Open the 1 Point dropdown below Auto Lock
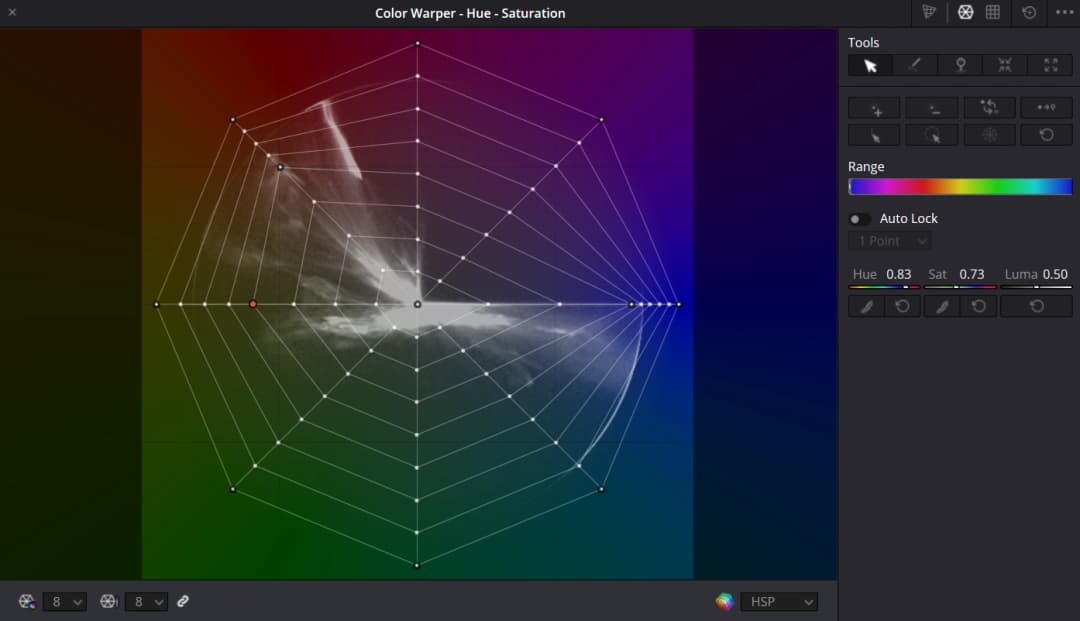Image resolution: width=1080 pixels, height=621 pixels. point(890,240)
